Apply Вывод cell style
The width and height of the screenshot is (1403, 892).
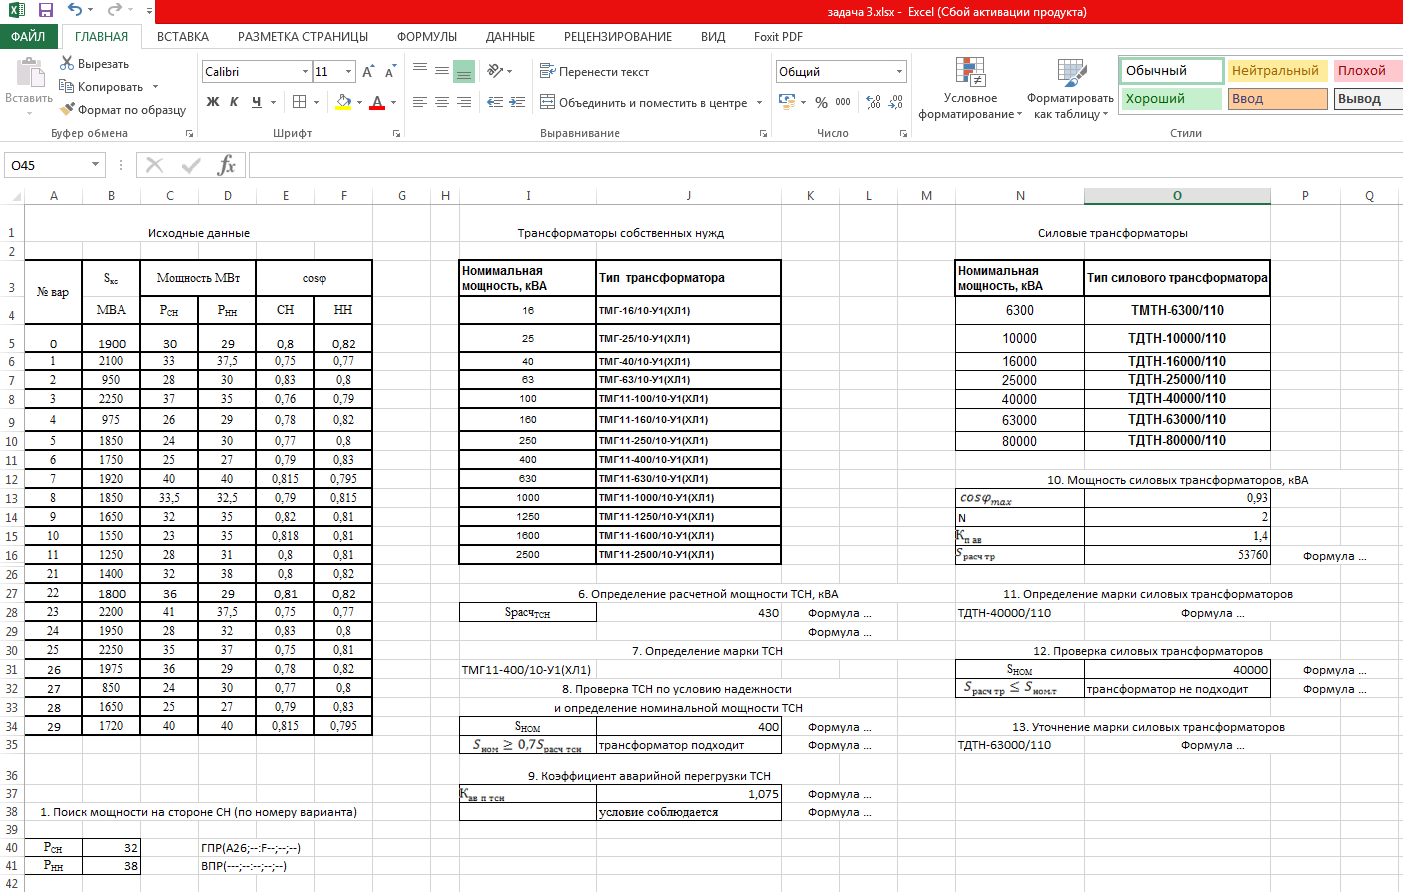(x=1367, y=99)
